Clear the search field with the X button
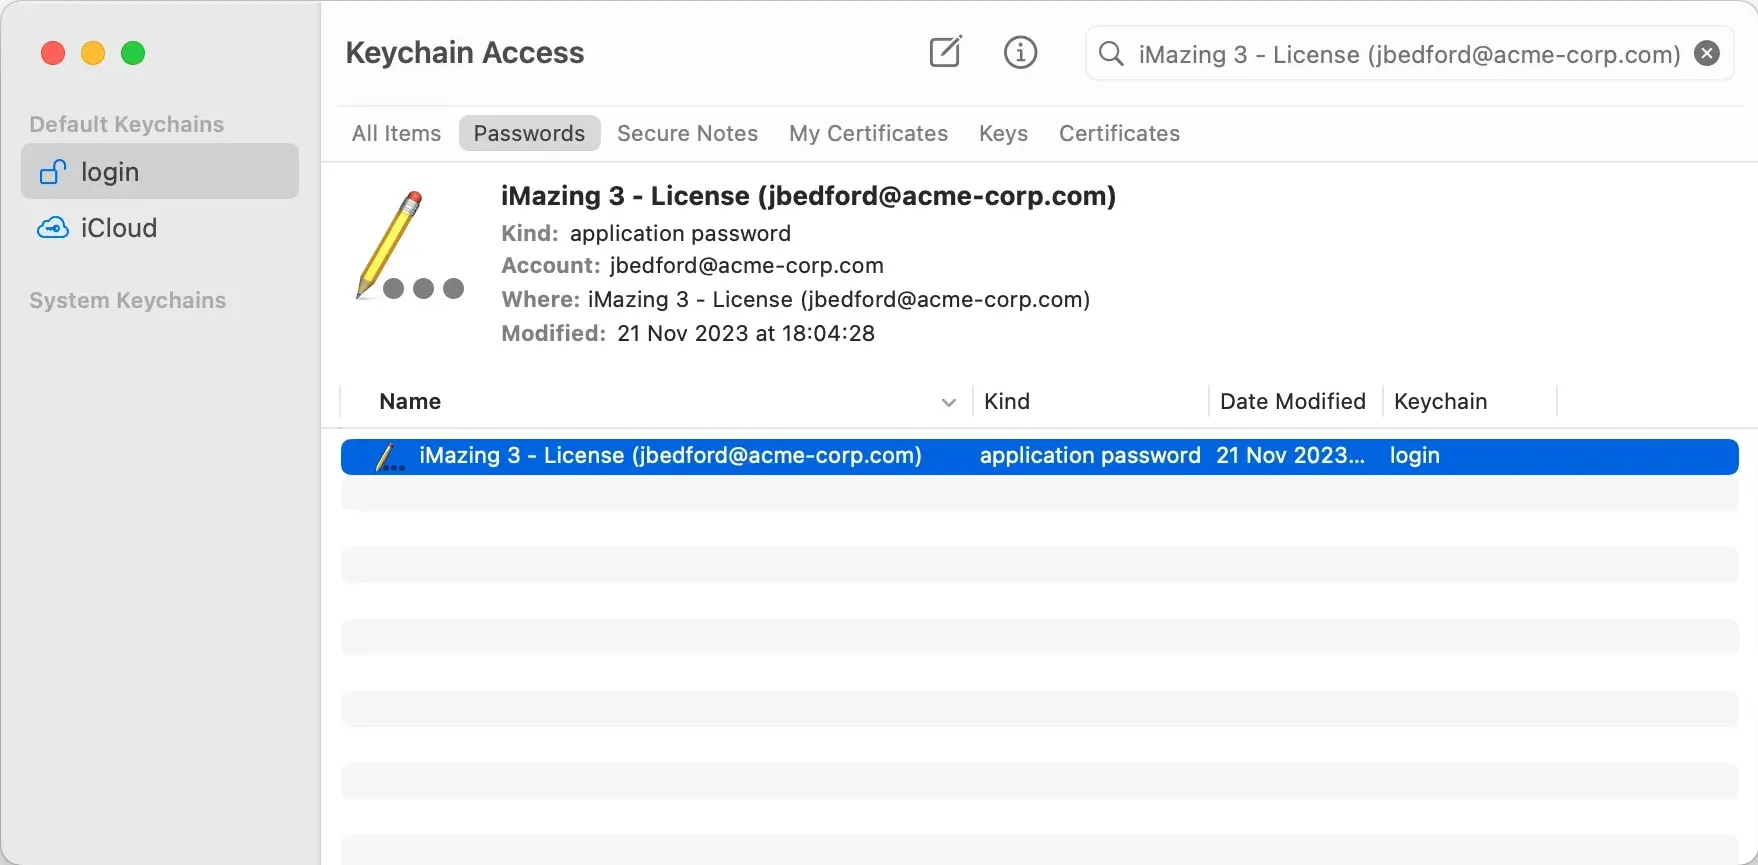 1707,54
